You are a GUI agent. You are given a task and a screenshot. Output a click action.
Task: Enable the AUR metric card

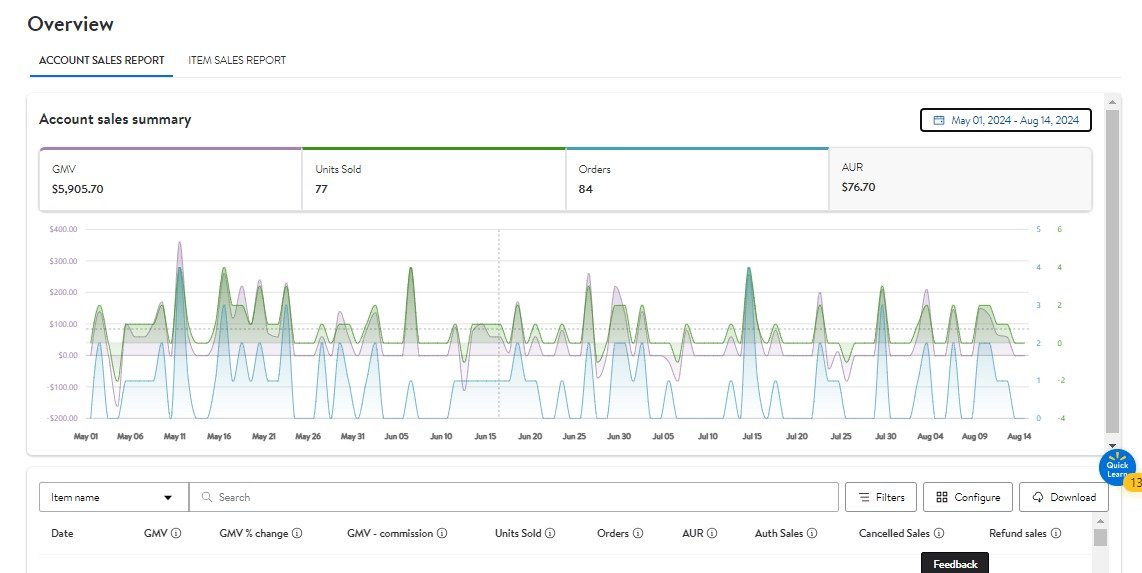point(960,179)
